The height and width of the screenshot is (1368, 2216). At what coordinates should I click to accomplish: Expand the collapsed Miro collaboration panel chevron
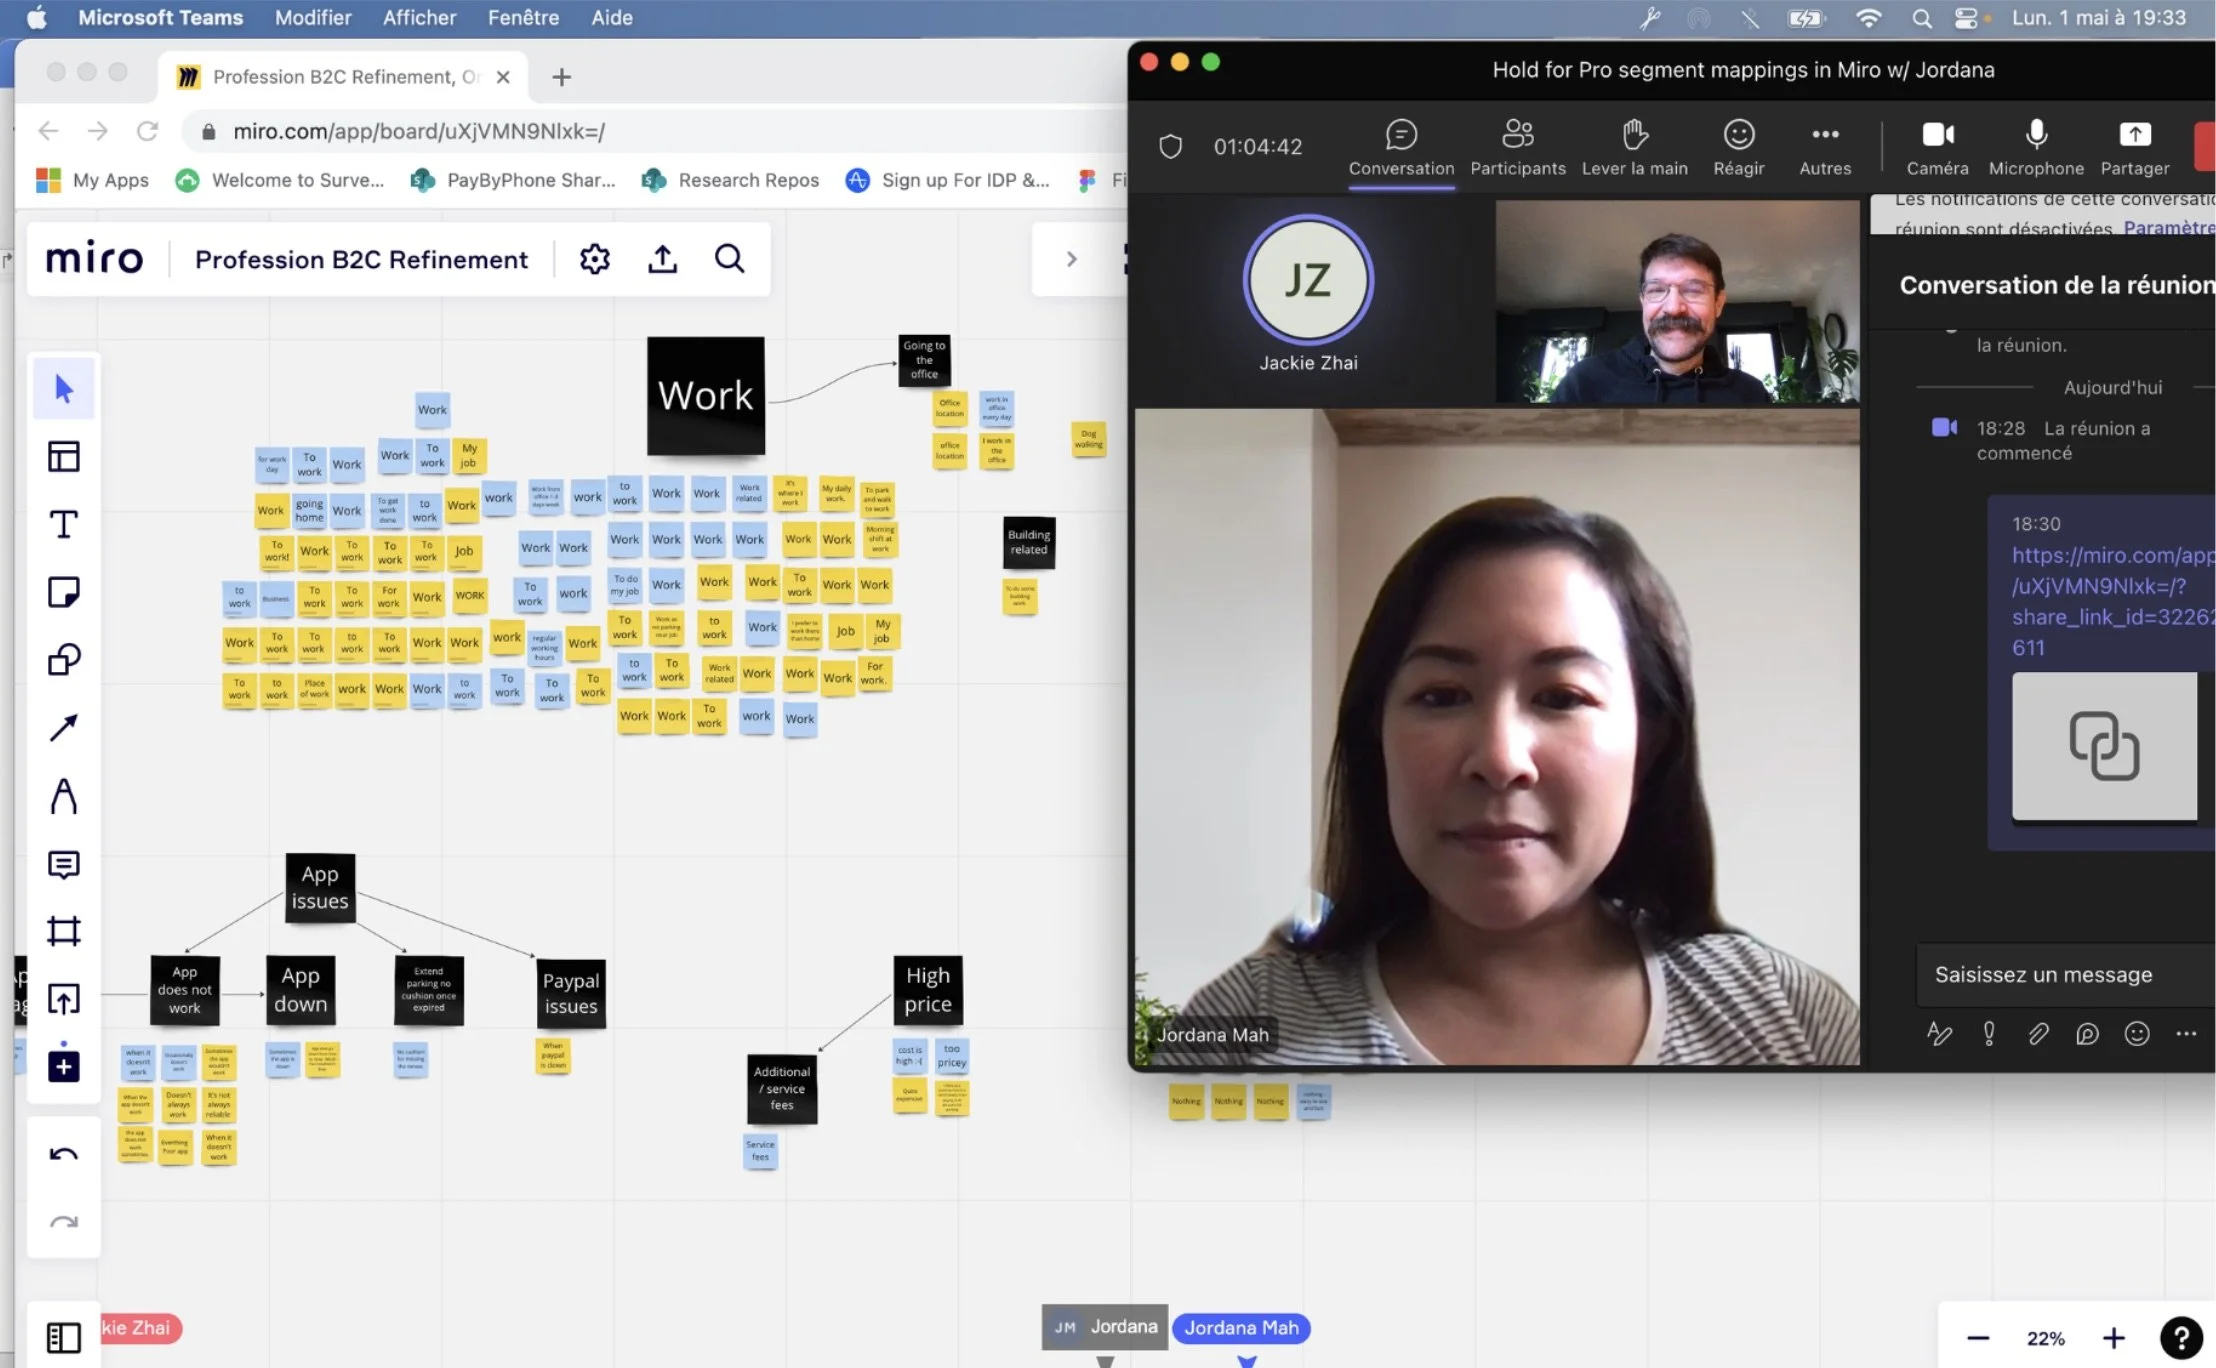pos(1071,259)
